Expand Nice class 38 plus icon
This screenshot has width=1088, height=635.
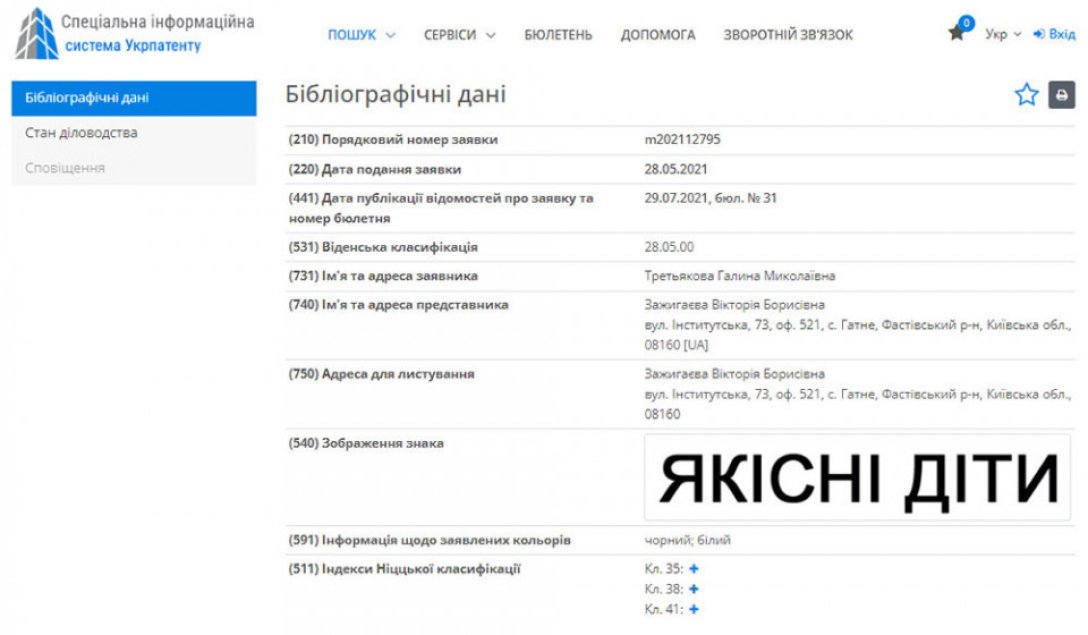[694, 589]
